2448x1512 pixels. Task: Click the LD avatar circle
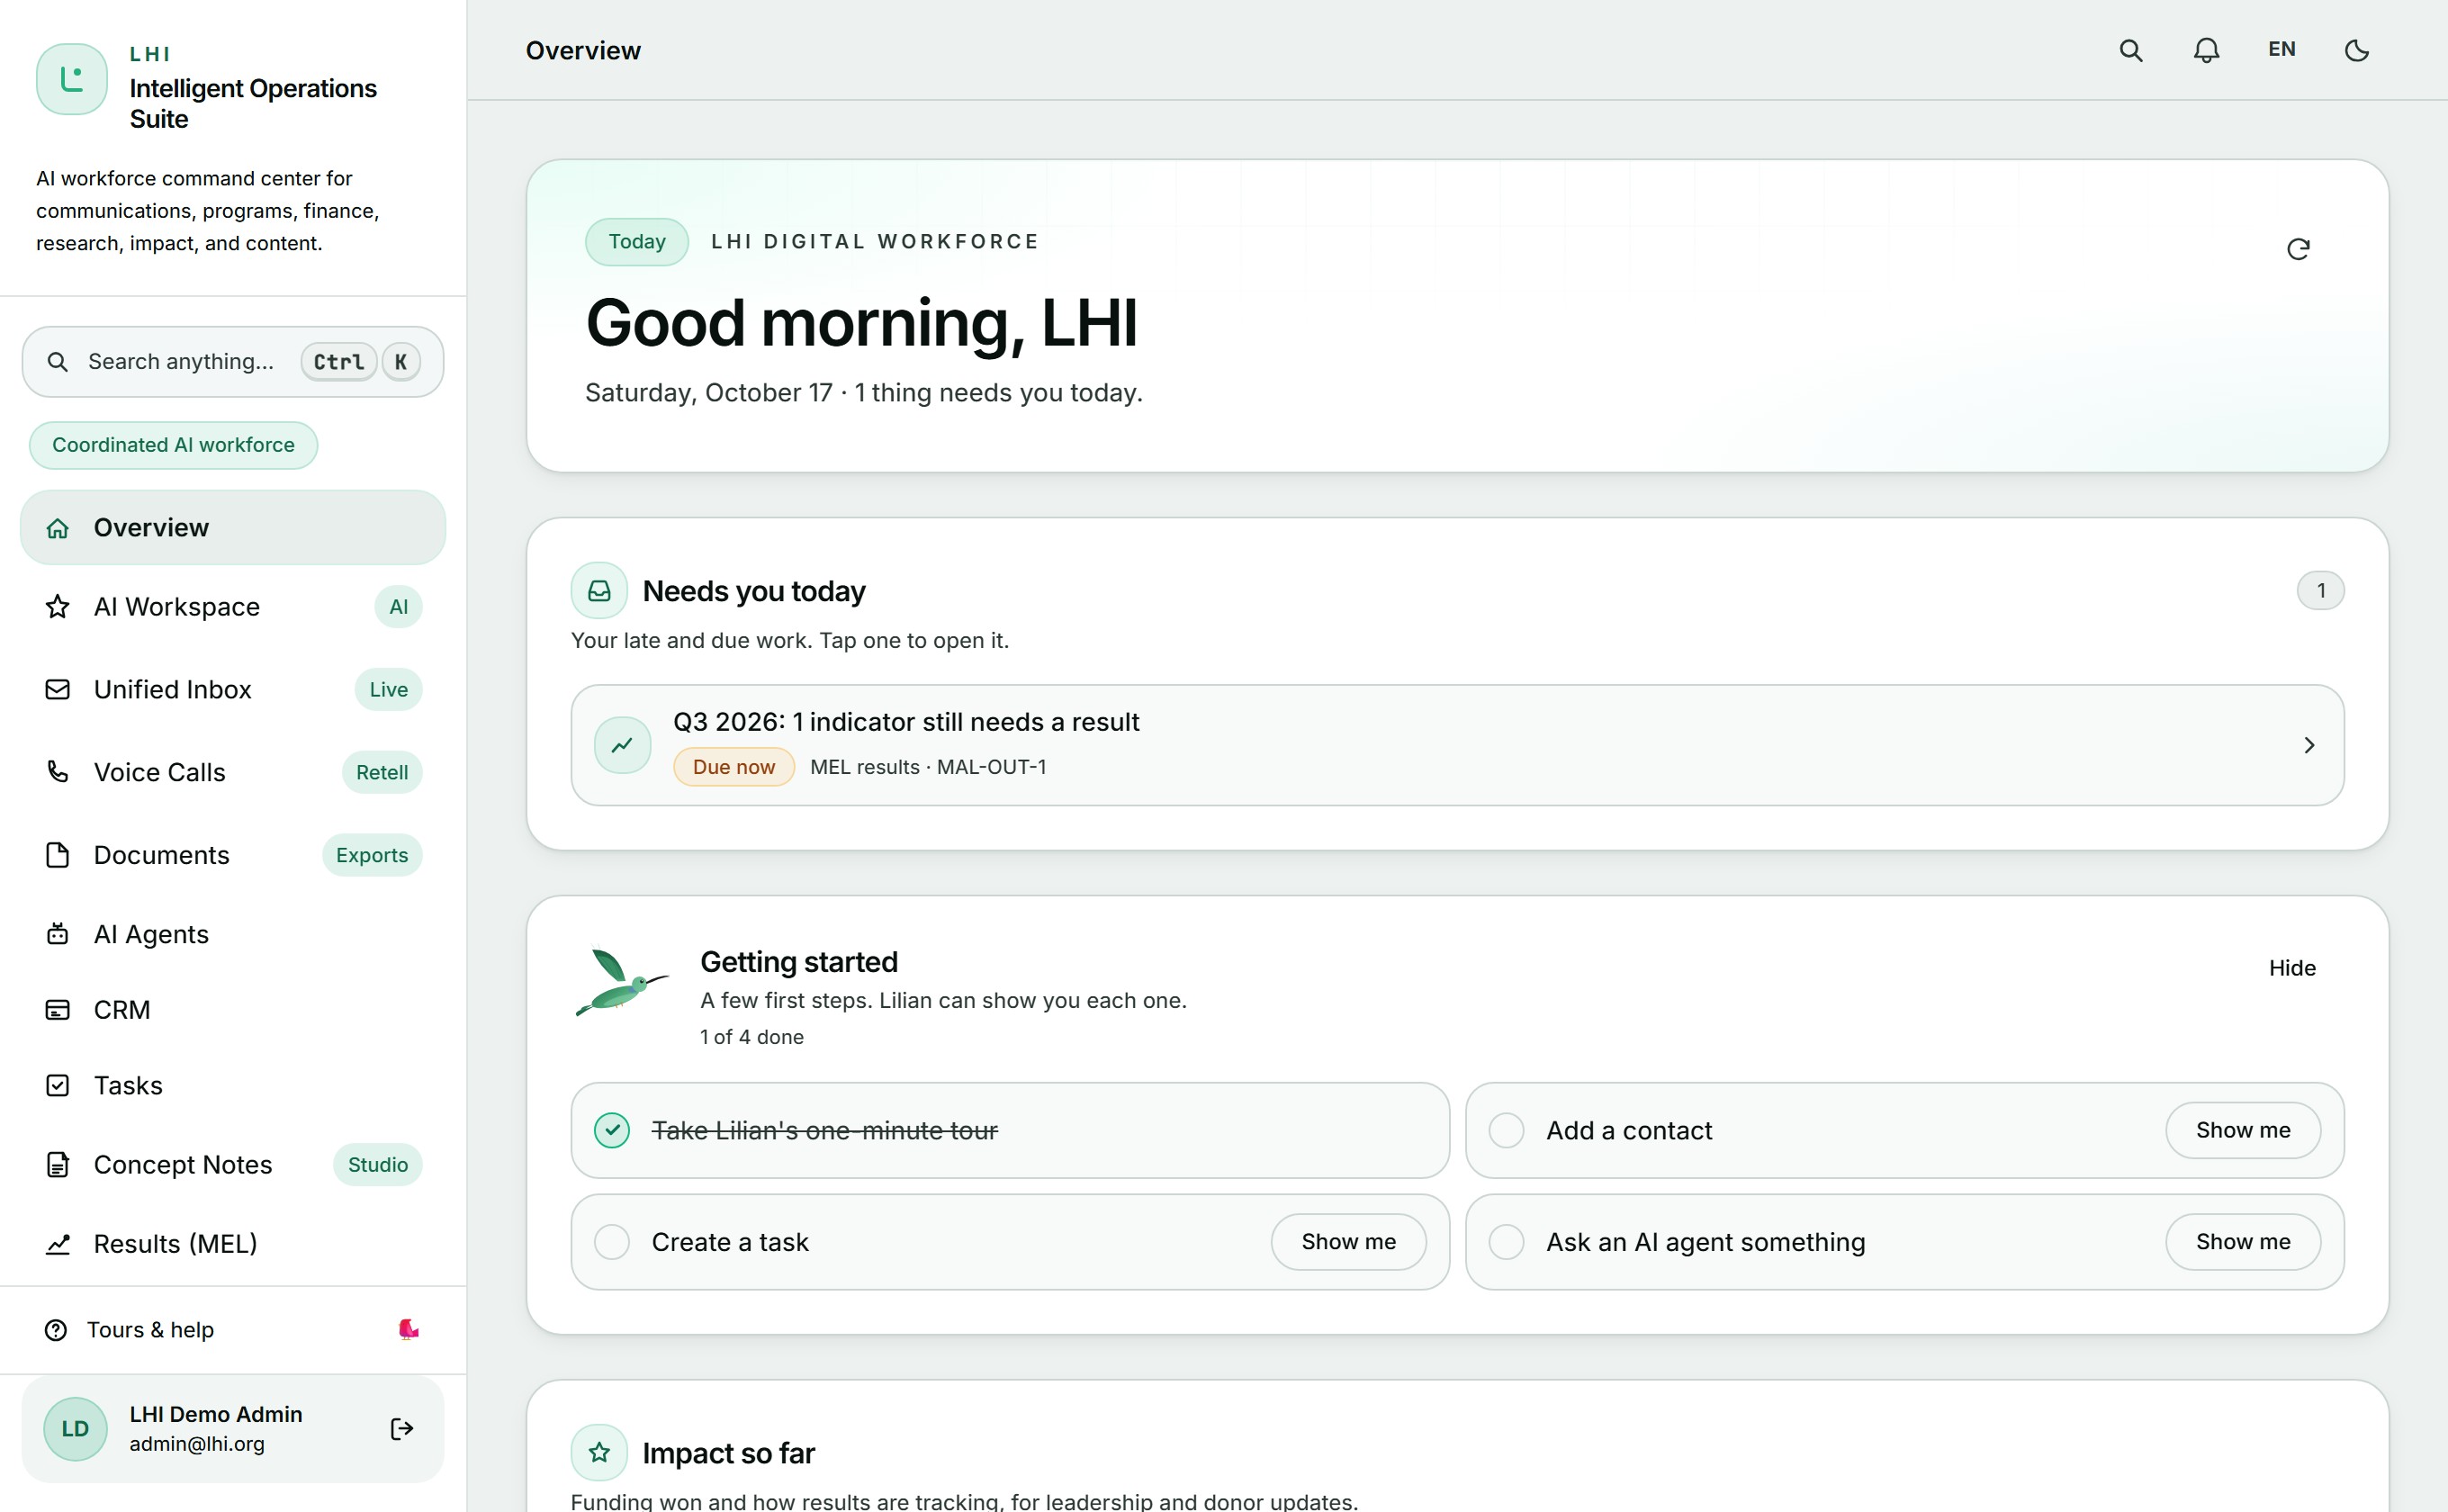[75, 1428]
